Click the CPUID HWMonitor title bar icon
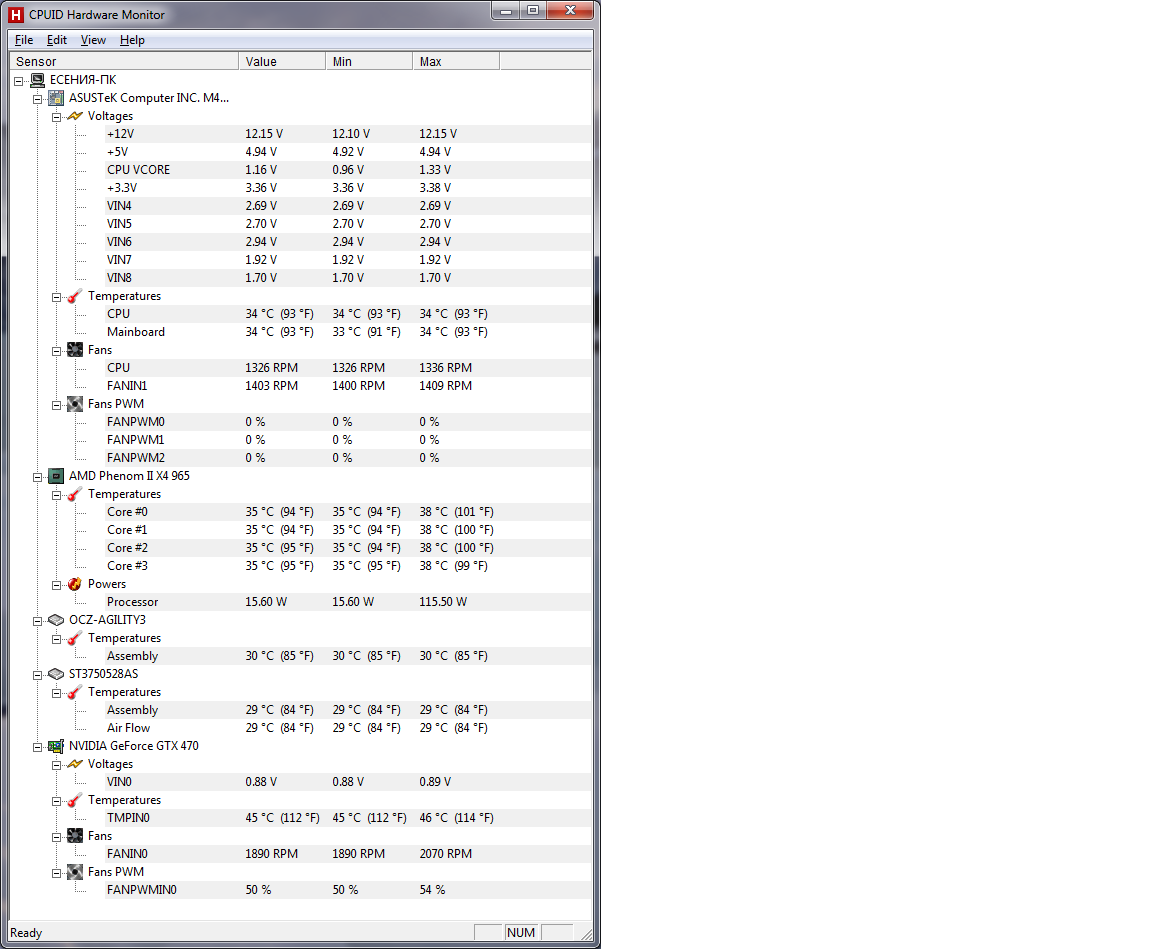This screenshot has height=949, width=1152. 16,15
